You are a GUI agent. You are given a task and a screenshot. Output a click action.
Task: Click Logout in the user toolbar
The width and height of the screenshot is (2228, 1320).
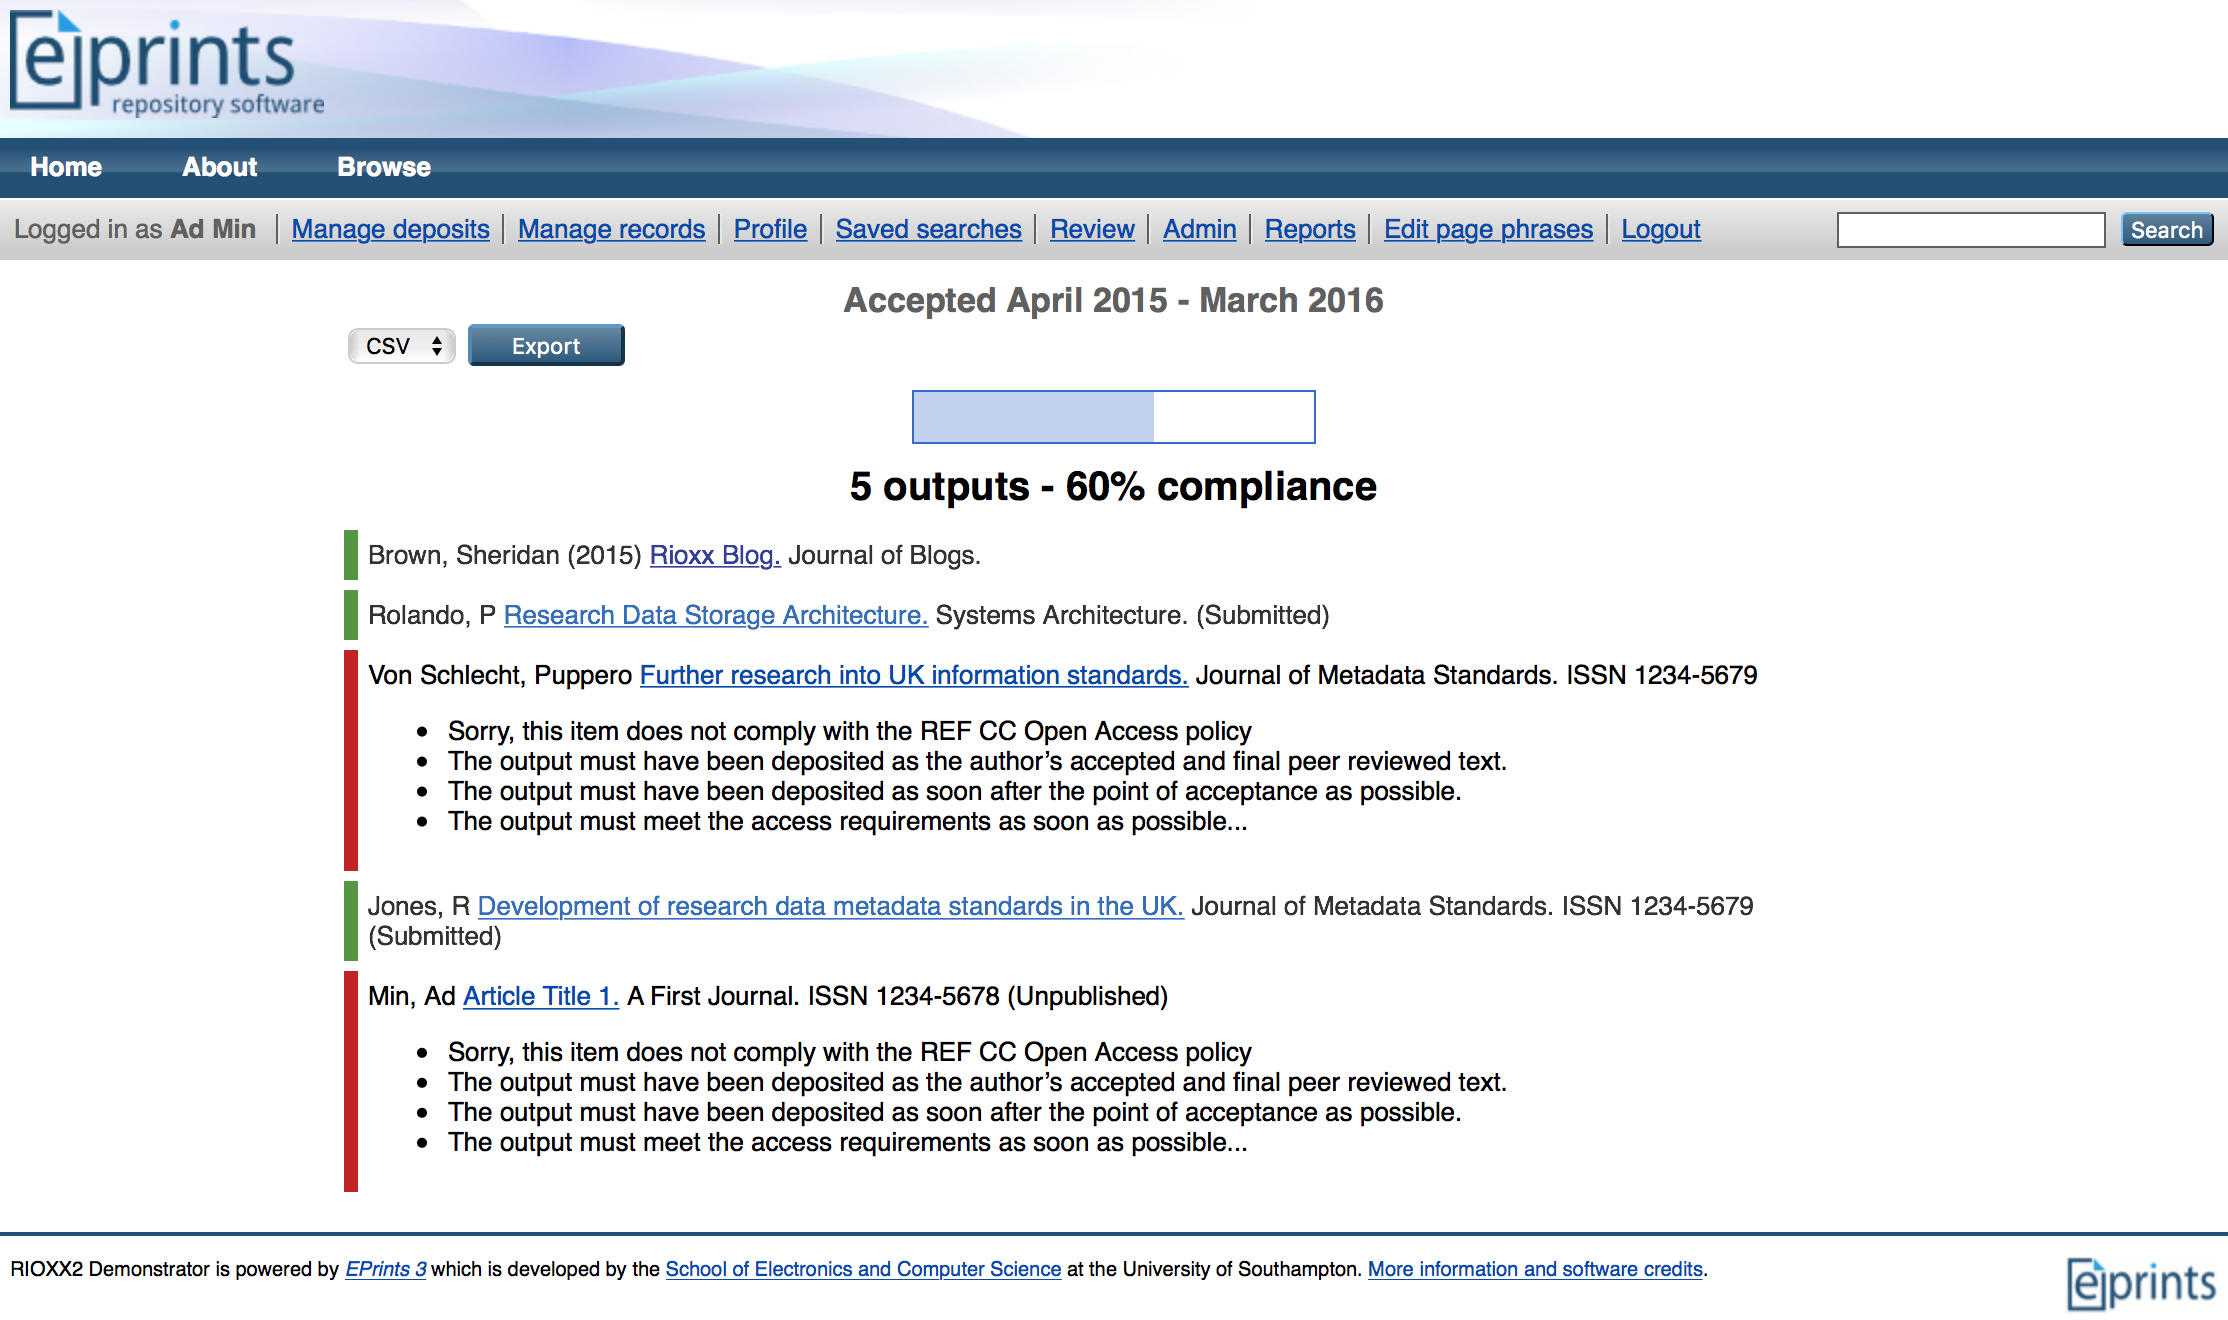pos(1660,229)
